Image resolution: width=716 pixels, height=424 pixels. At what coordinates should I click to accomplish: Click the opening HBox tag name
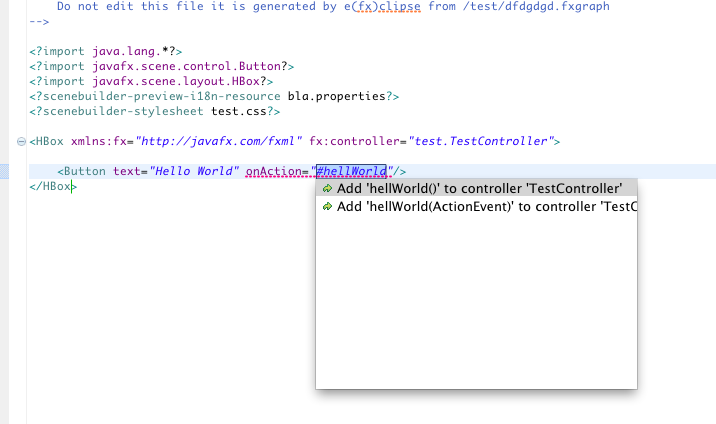point(54,141)
